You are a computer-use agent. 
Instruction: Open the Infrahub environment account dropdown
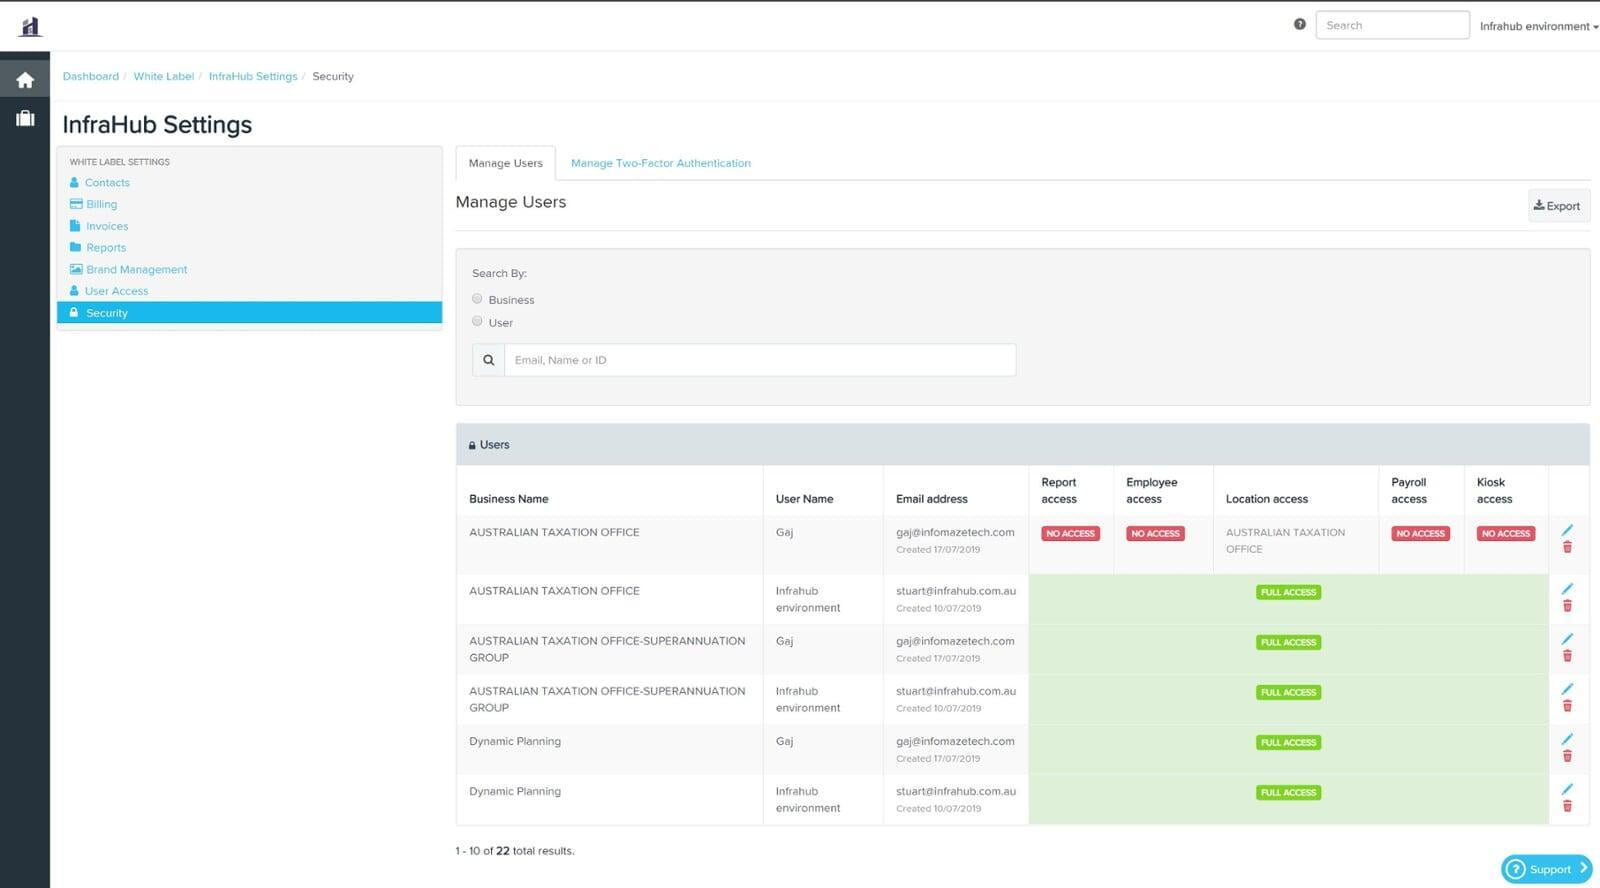(x=1538, y=26)
